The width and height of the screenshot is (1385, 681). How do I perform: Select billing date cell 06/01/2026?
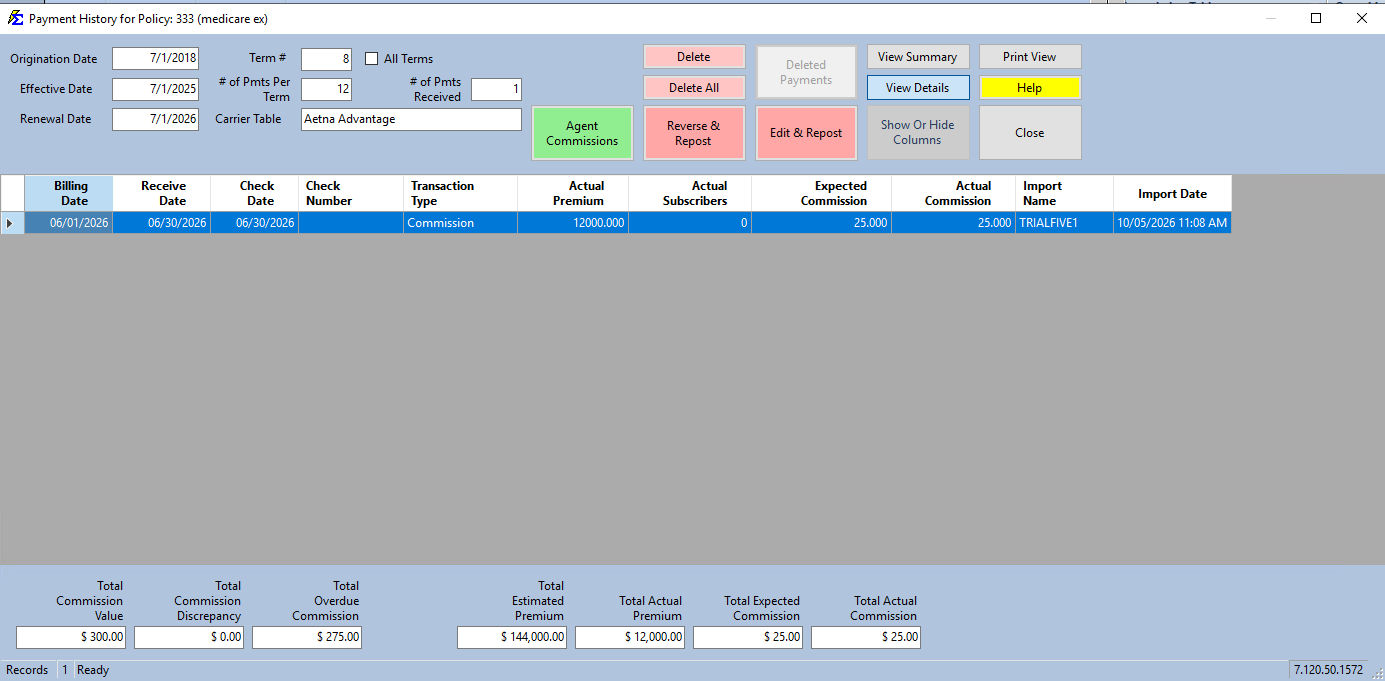click(x=69, y=223)
